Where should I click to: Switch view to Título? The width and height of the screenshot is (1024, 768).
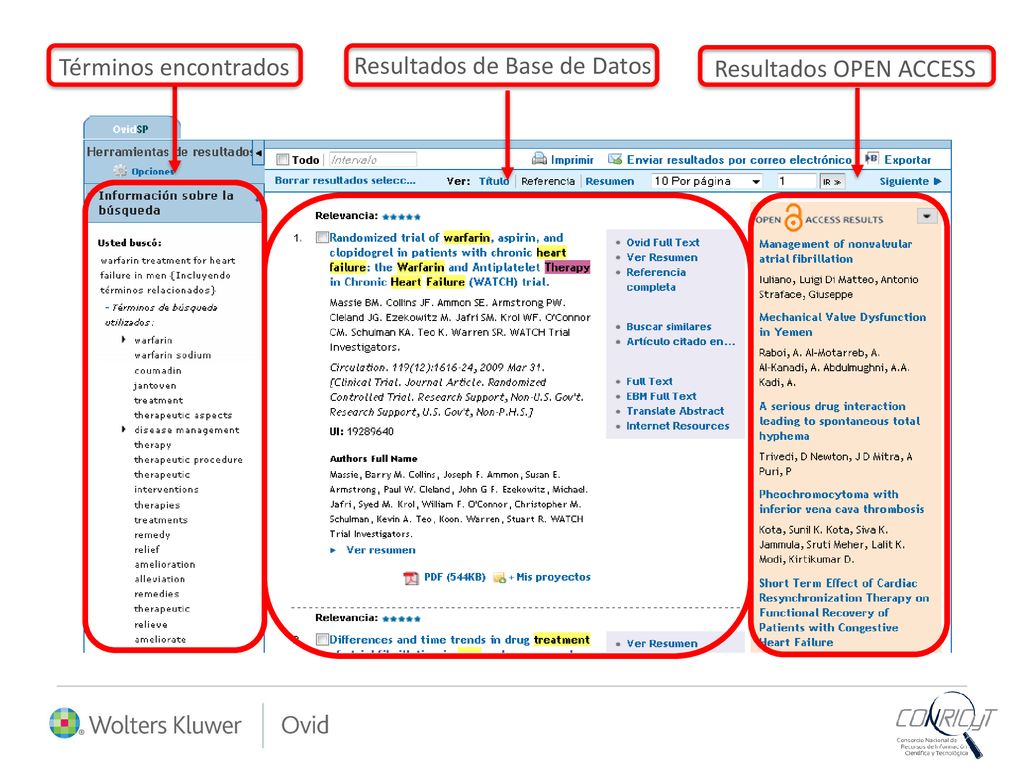pyautogui.click(x=494, y=181)
